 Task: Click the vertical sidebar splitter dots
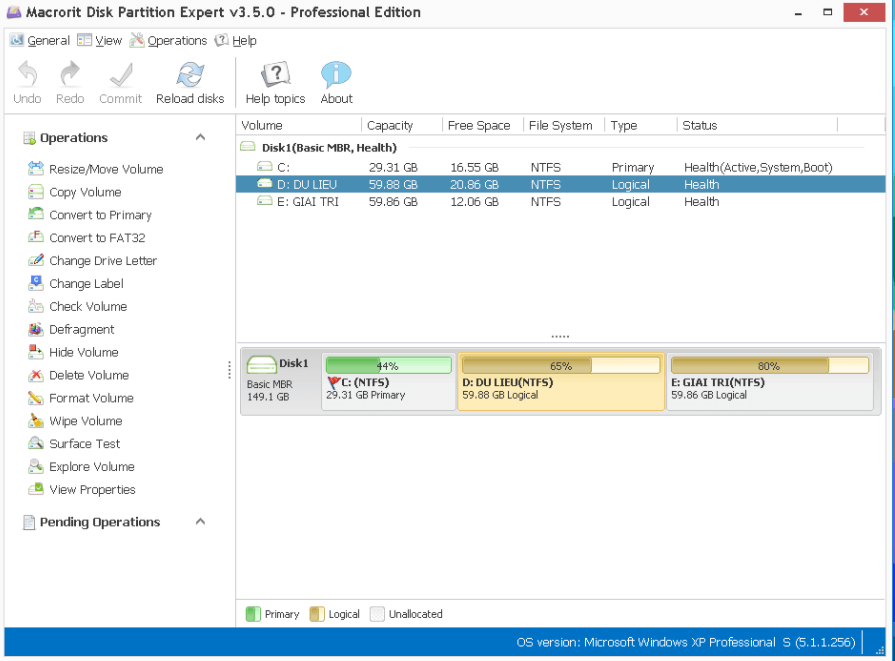pos(229,370)
